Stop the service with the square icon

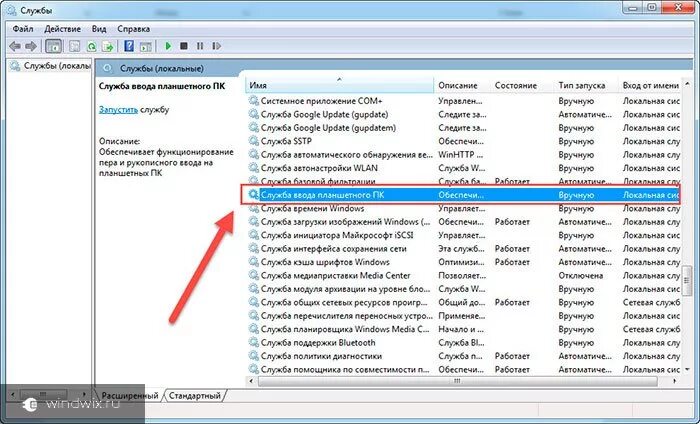pos(183,46)
